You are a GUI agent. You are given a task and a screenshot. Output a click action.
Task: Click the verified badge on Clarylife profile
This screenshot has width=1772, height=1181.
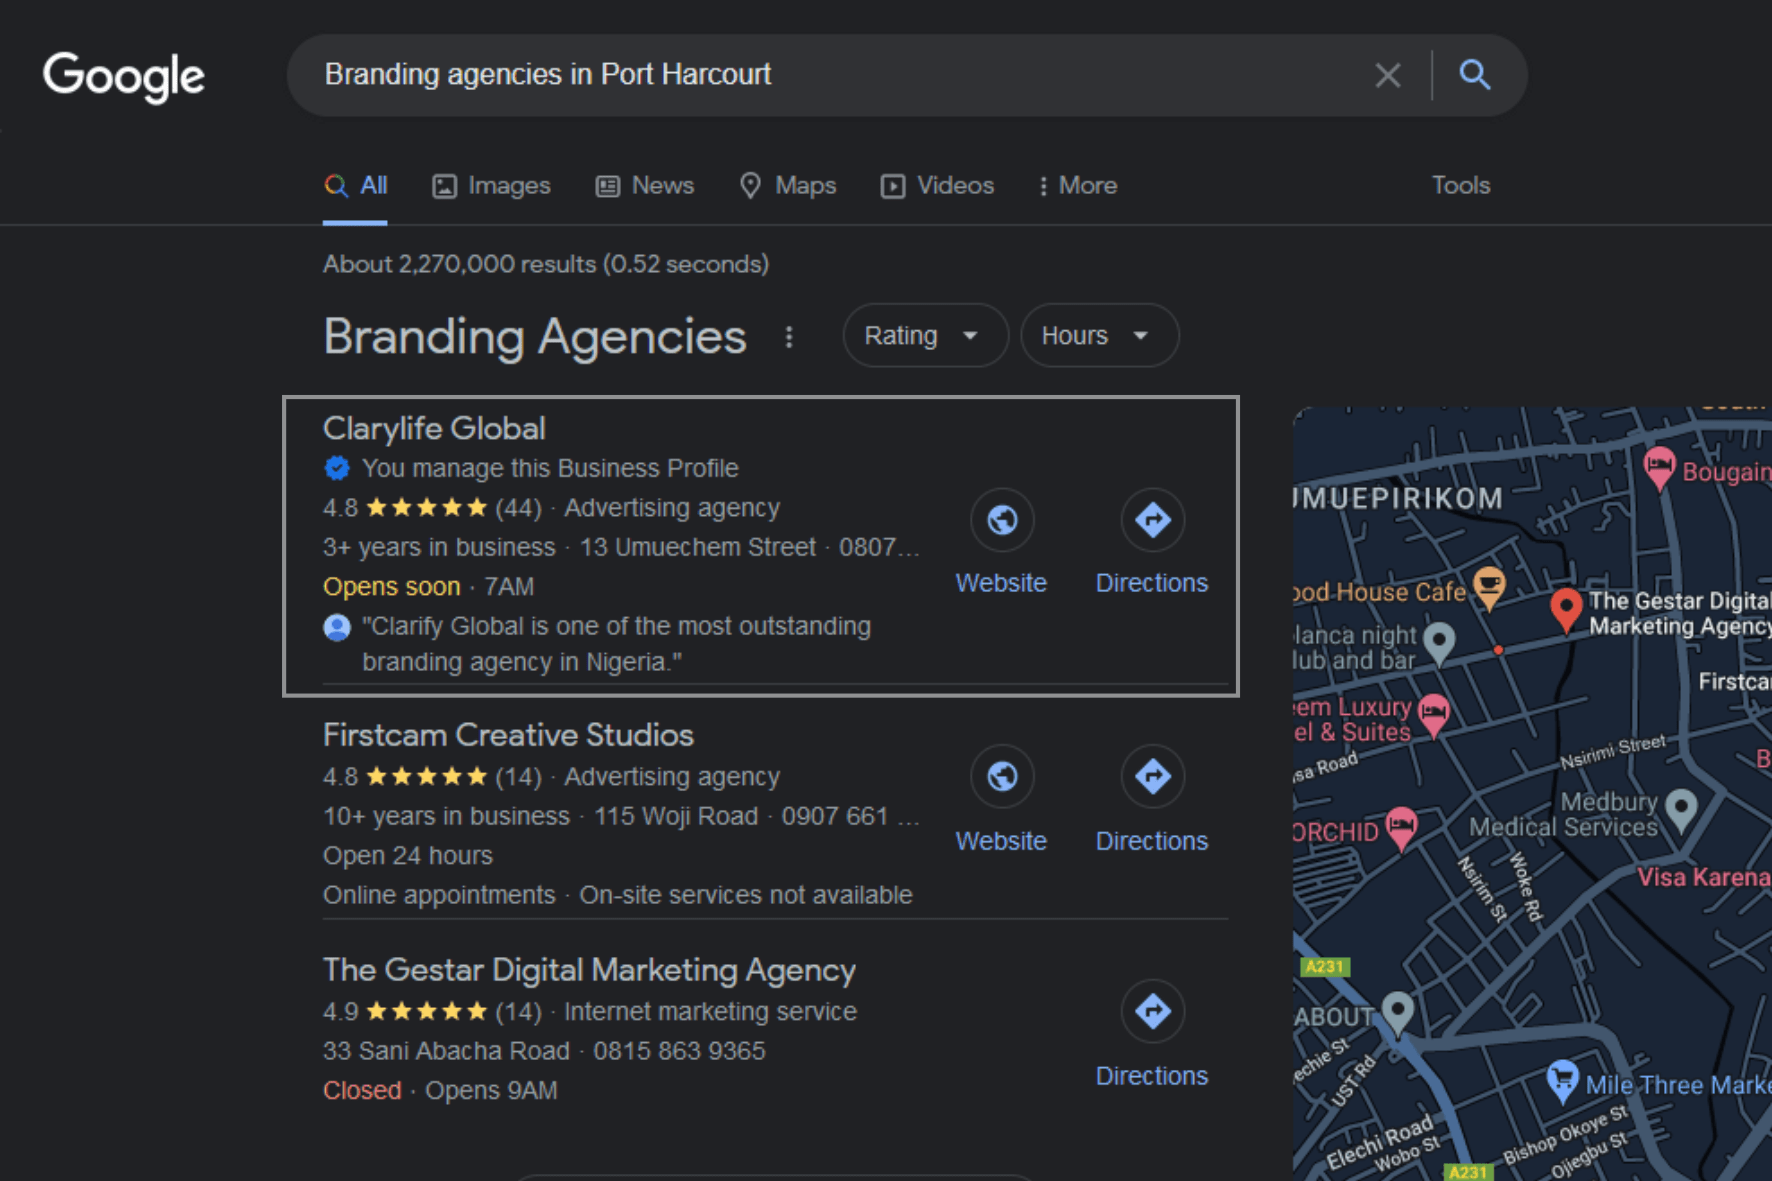337,468
